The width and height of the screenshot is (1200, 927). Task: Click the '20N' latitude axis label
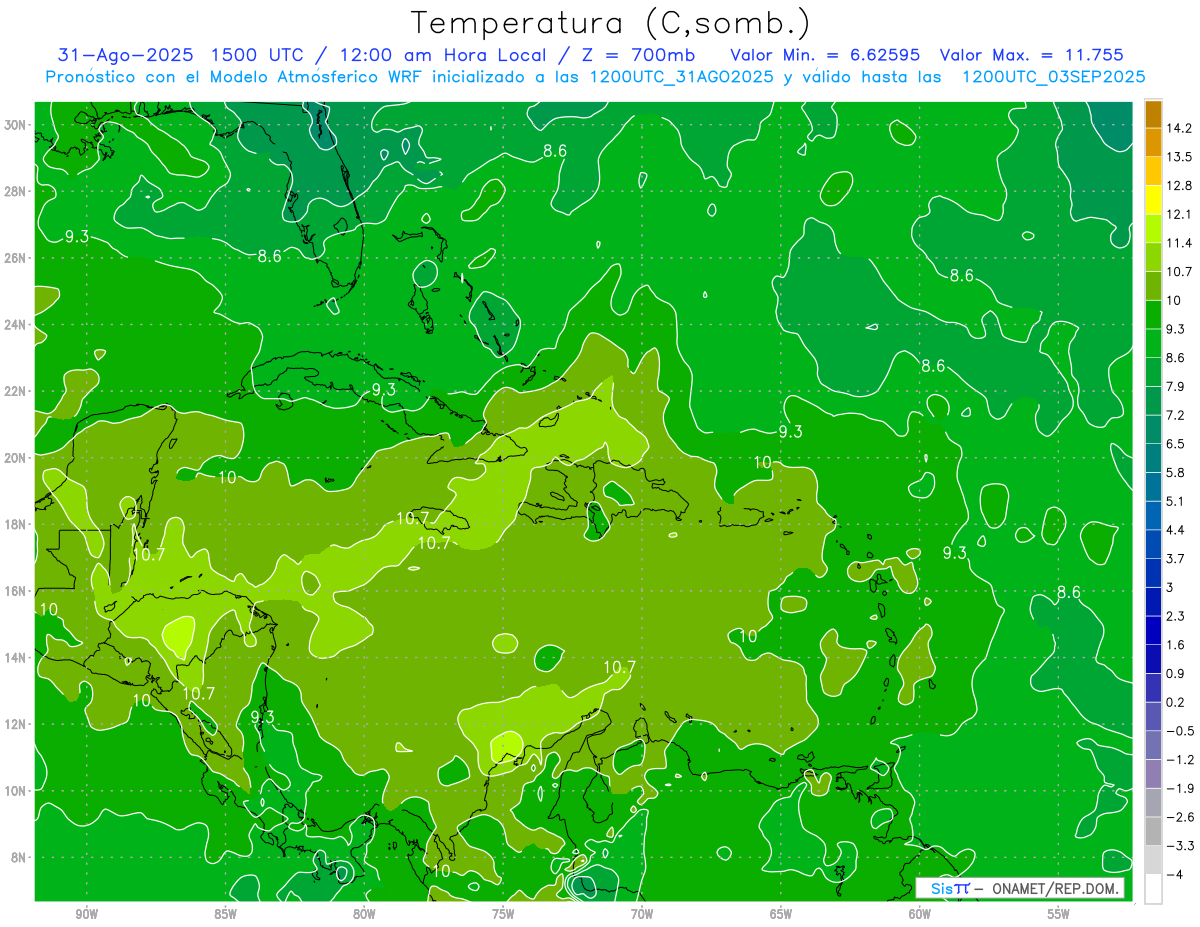point(15,458)
